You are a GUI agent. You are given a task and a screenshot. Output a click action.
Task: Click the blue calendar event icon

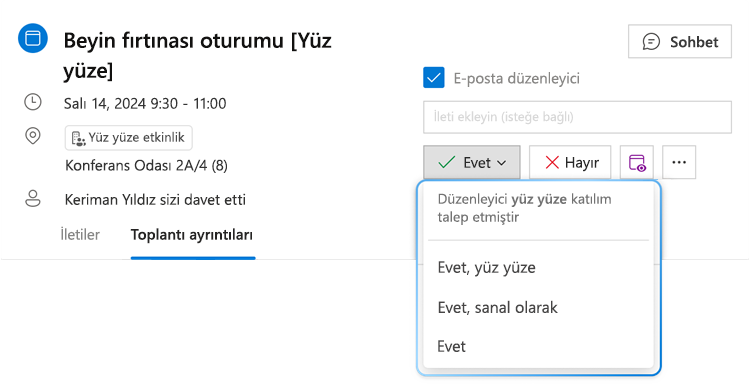pos(33,38)
